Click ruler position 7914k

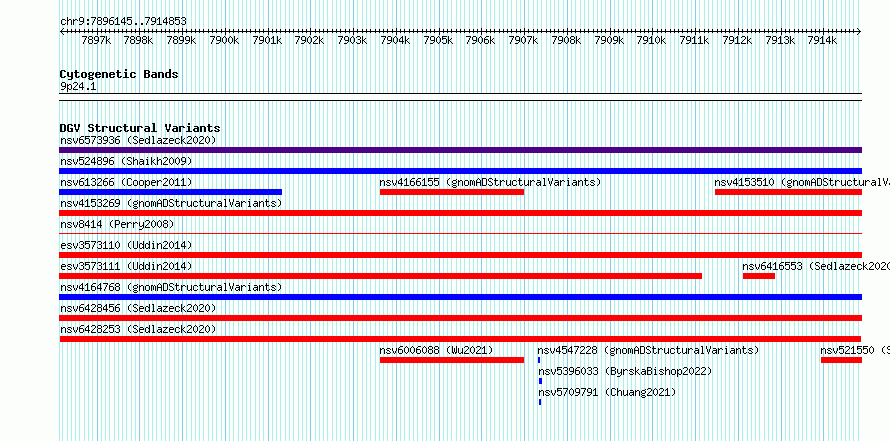coord(822,40)
